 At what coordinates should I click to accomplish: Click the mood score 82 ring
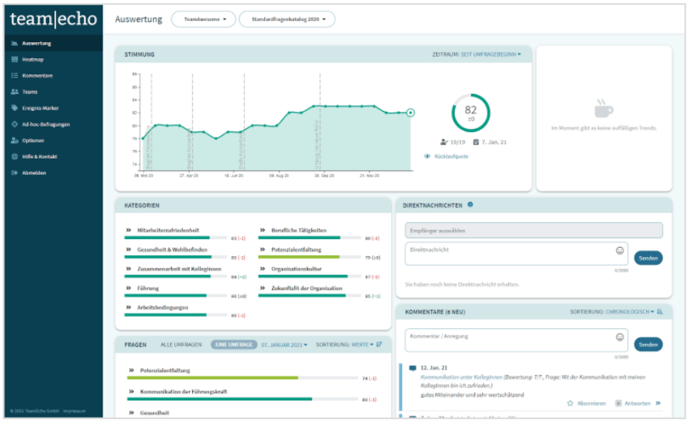(471, 113)
